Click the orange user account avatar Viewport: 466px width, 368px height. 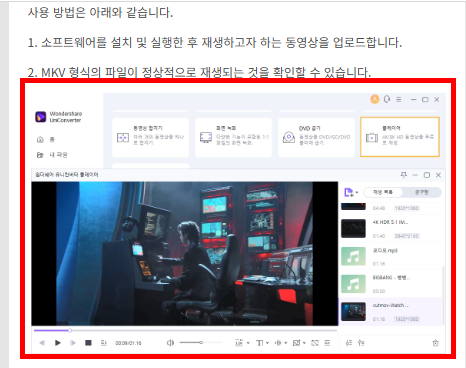click(375, 99)
